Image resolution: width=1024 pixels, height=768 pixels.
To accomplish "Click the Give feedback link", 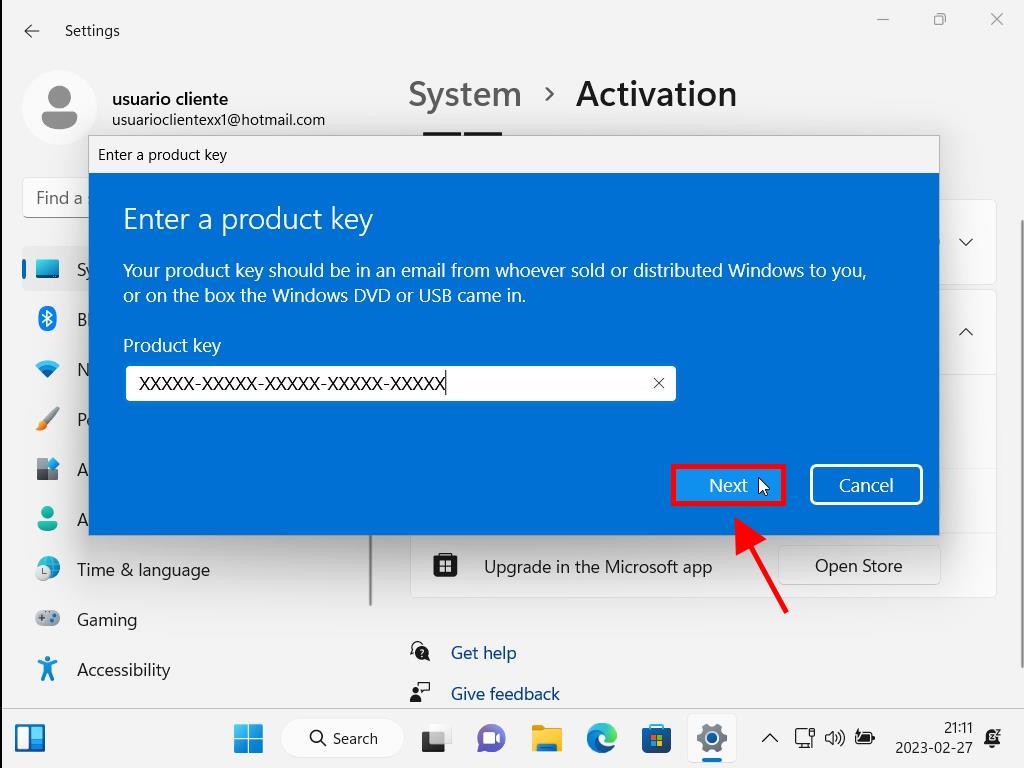I will pyautogui.click(x=505, y=694).
